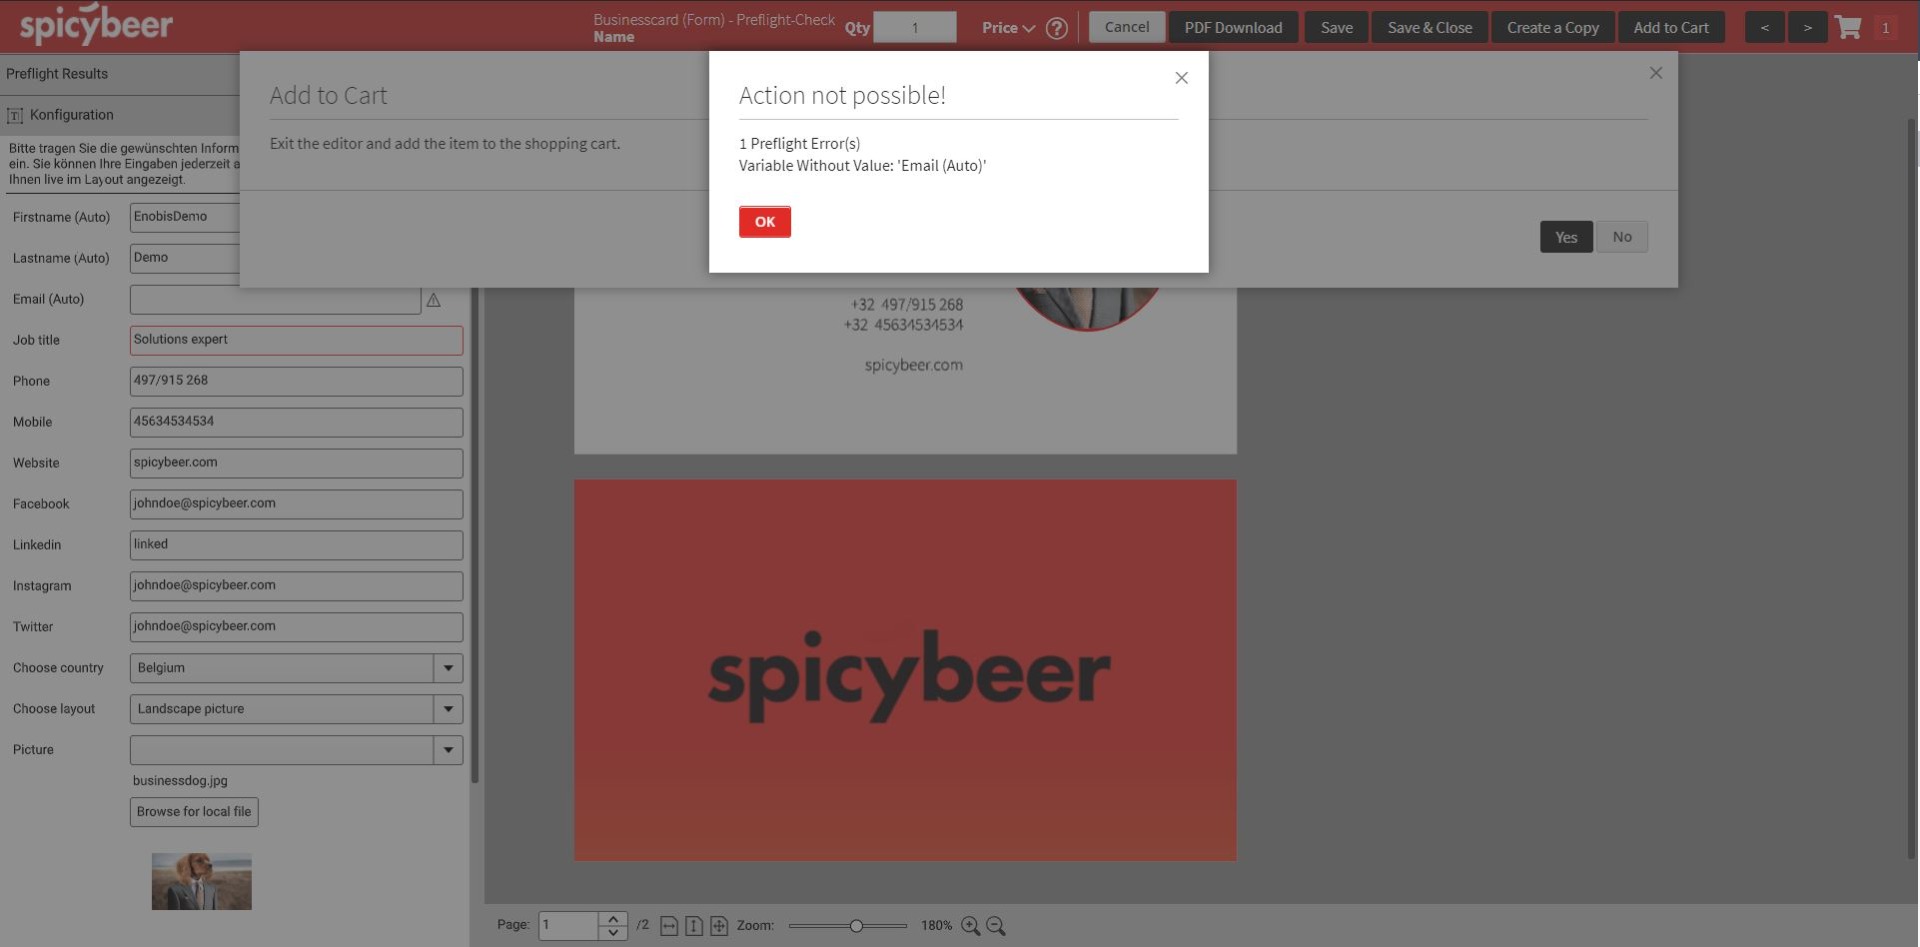This screenshot has width=1920, height=947.
Task: Open the shopping cart icon
Action: [1848, 27]
